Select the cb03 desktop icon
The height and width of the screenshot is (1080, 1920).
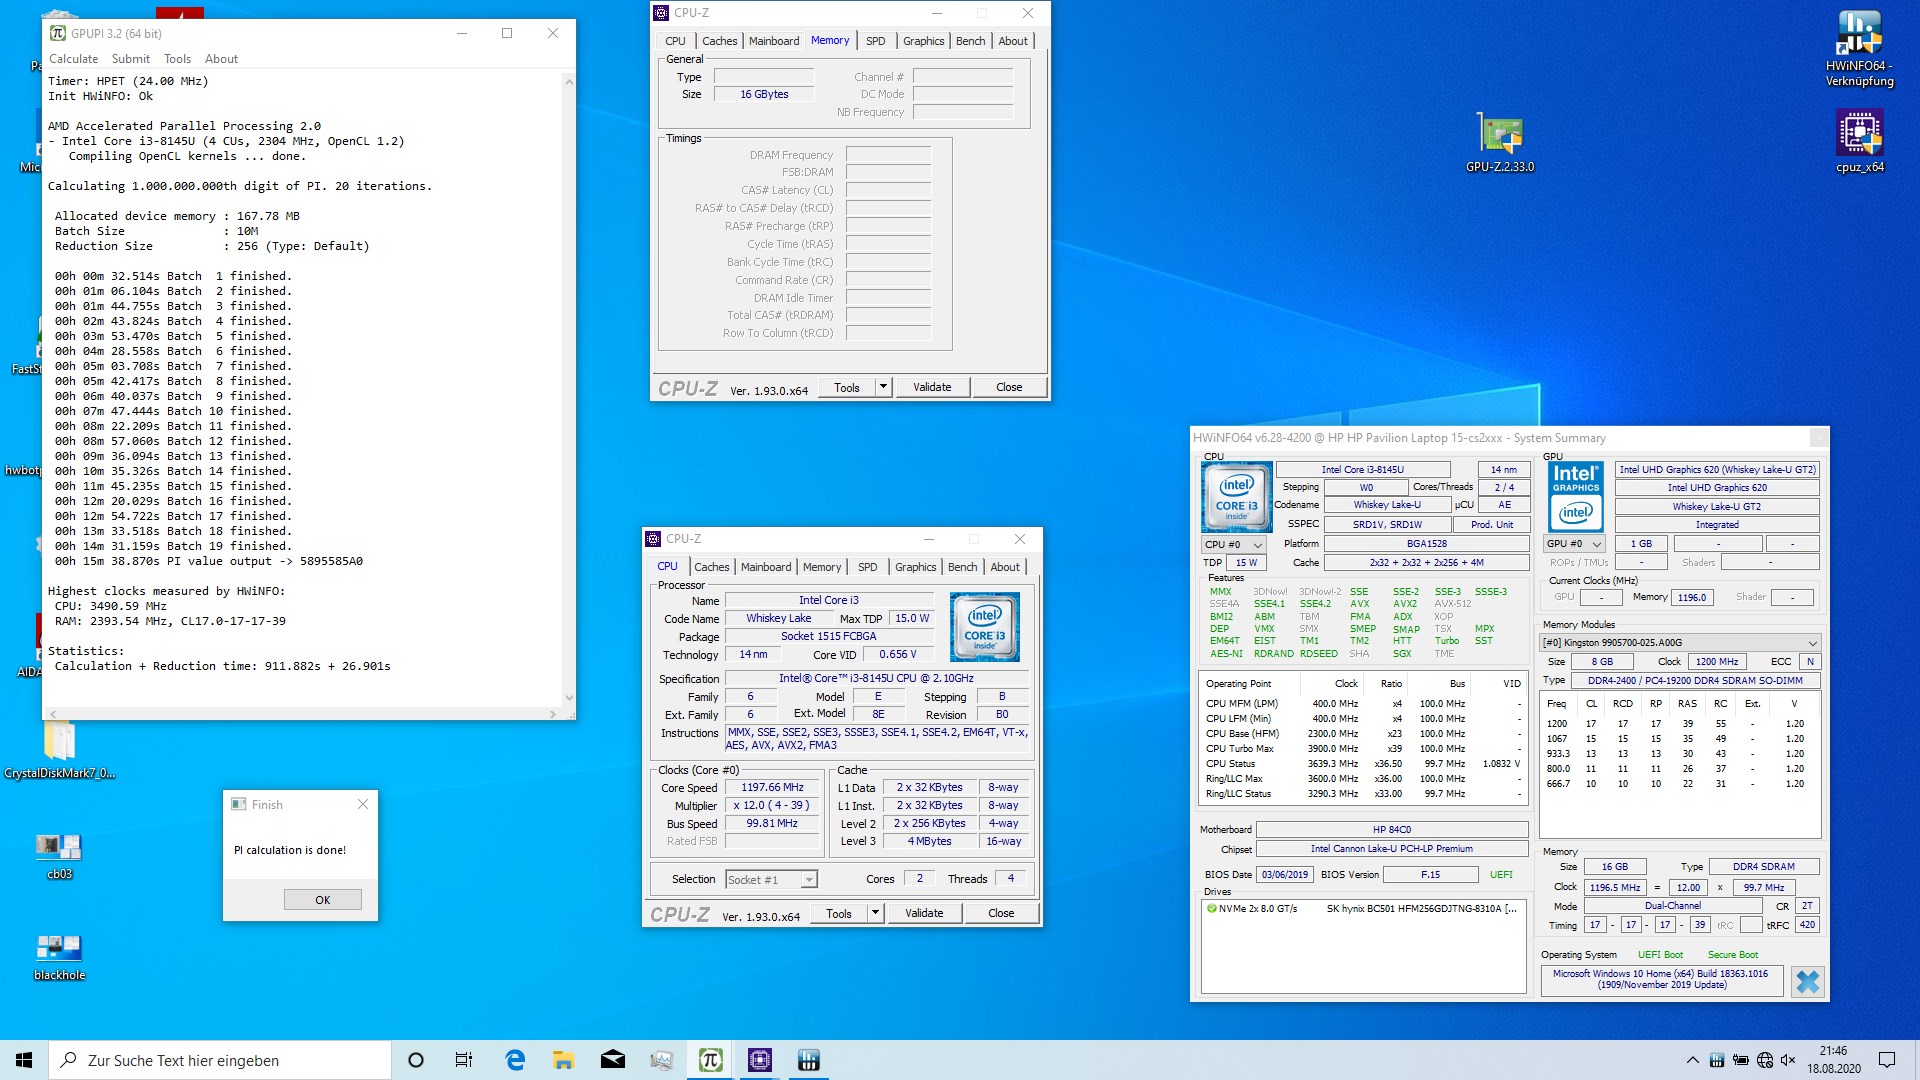tap(59, 856)
